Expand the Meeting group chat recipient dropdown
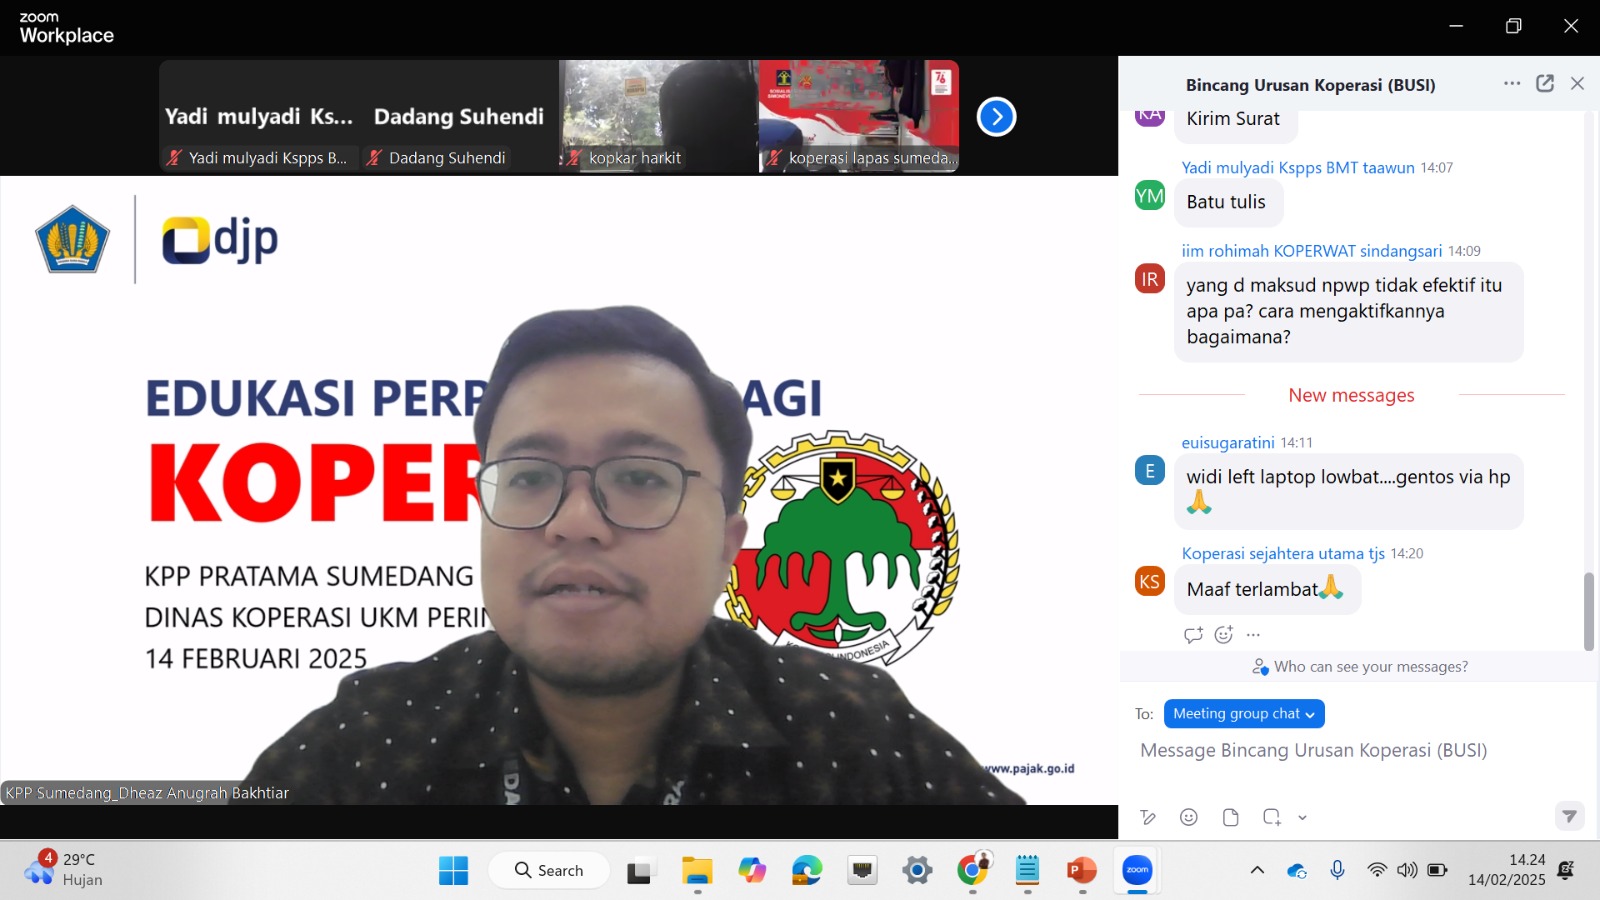This screenshot has height=900, width=1600. [x=1244, y=714]
